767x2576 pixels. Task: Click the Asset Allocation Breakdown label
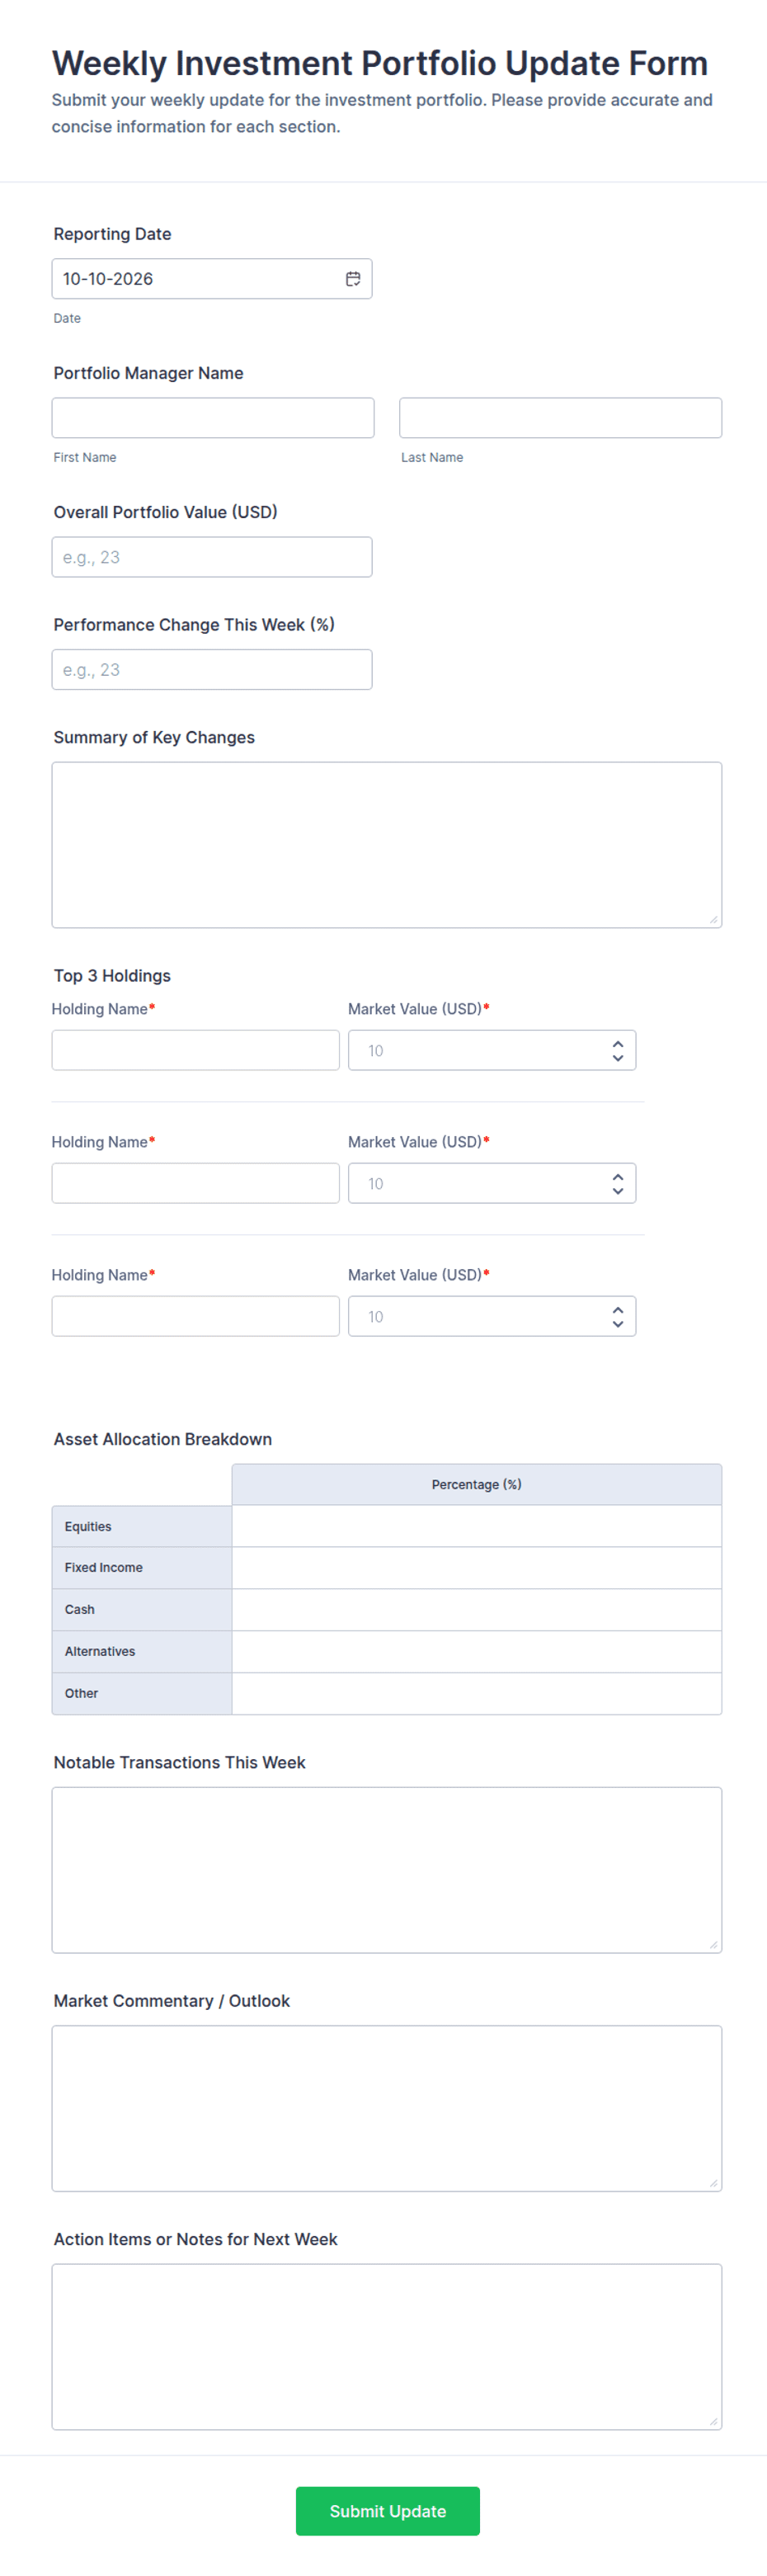tap(163, 1439)
